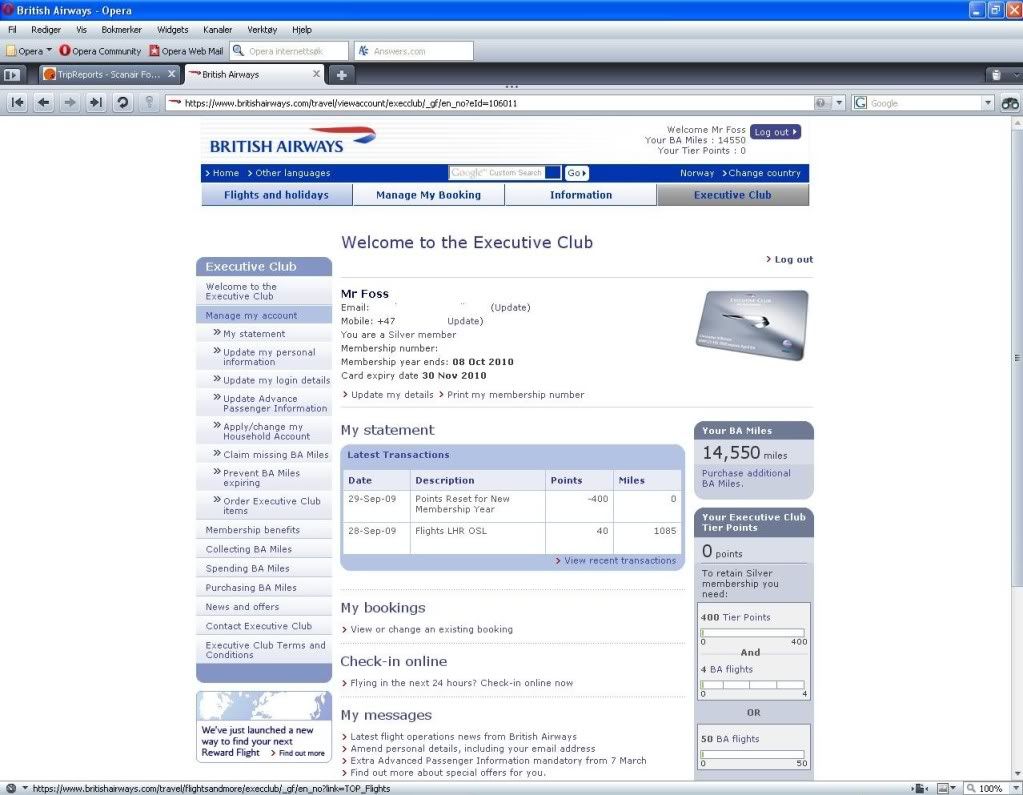Open the Information tab
Viewport: 1023px width, 795px height.
click(581, 194)
